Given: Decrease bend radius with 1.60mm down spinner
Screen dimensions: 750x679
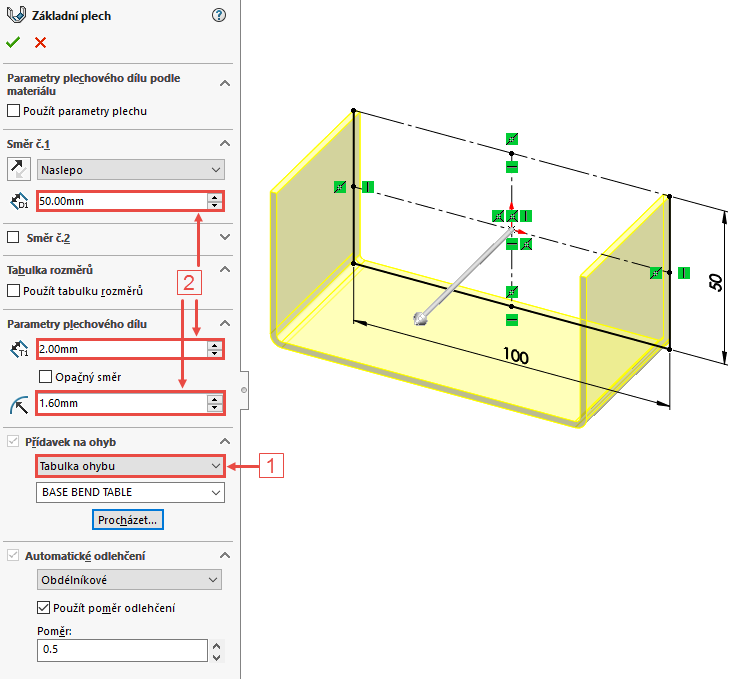Looking at the screenshot, I should tap(215, 408).
